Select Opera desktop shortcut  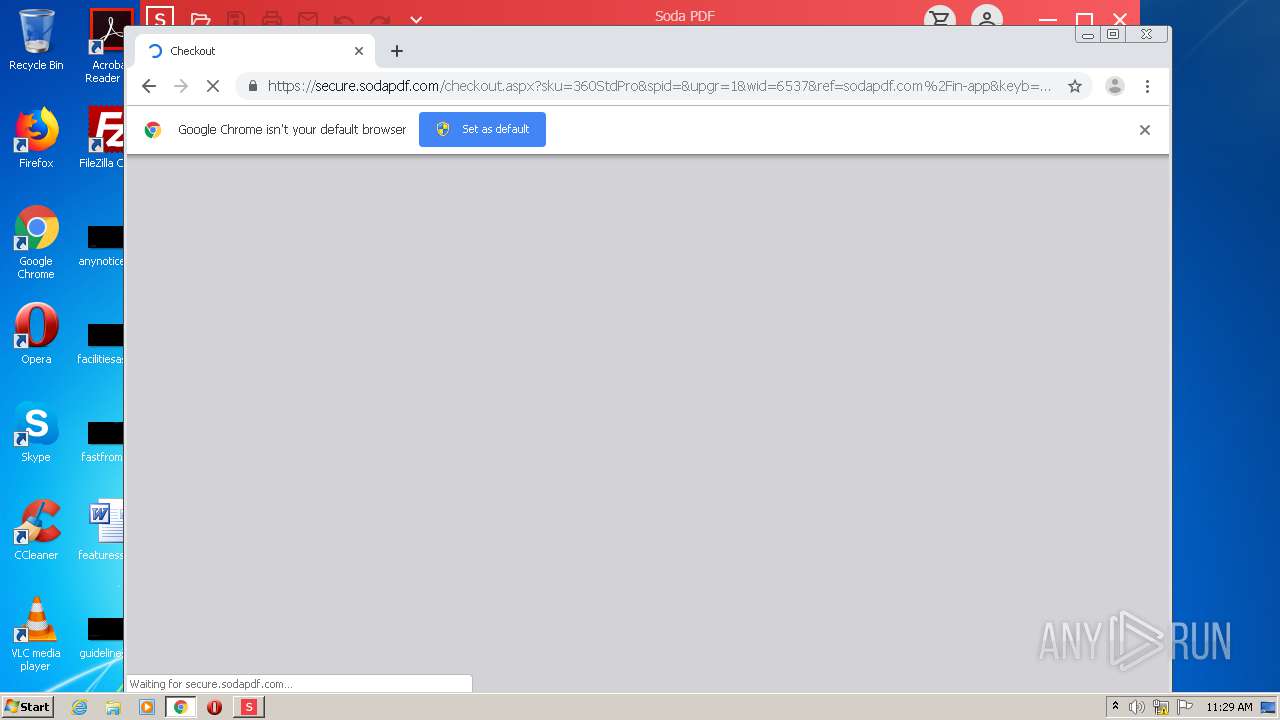click(36, 334)
